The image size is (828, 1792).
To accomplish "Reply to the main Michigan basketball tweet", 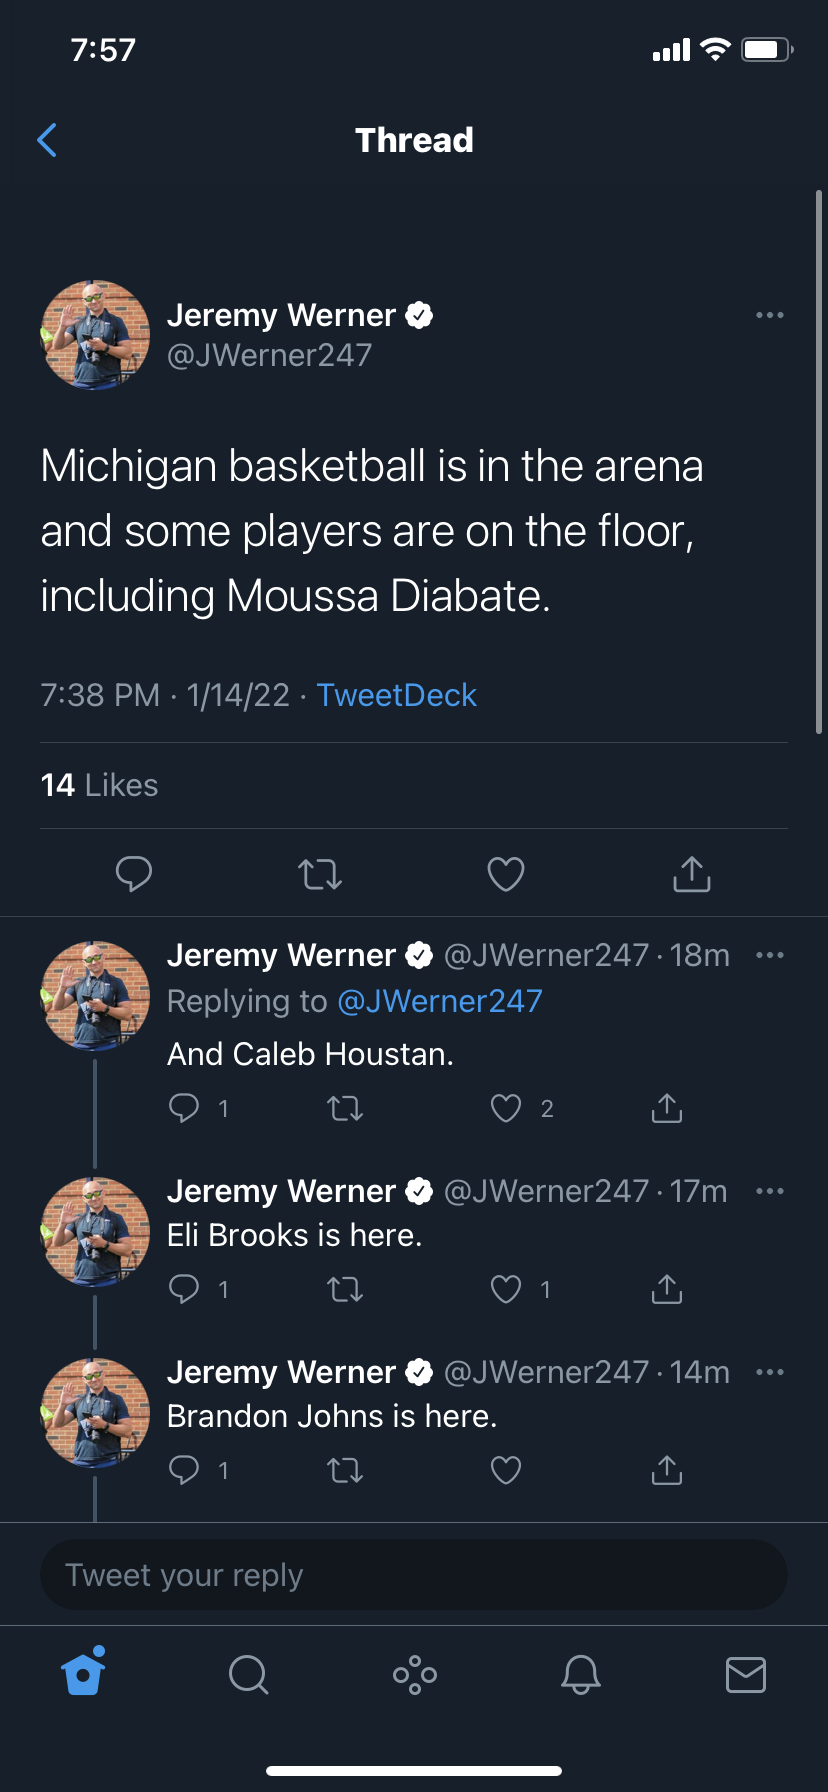I will pyautogui.click(x=134, y=874).
